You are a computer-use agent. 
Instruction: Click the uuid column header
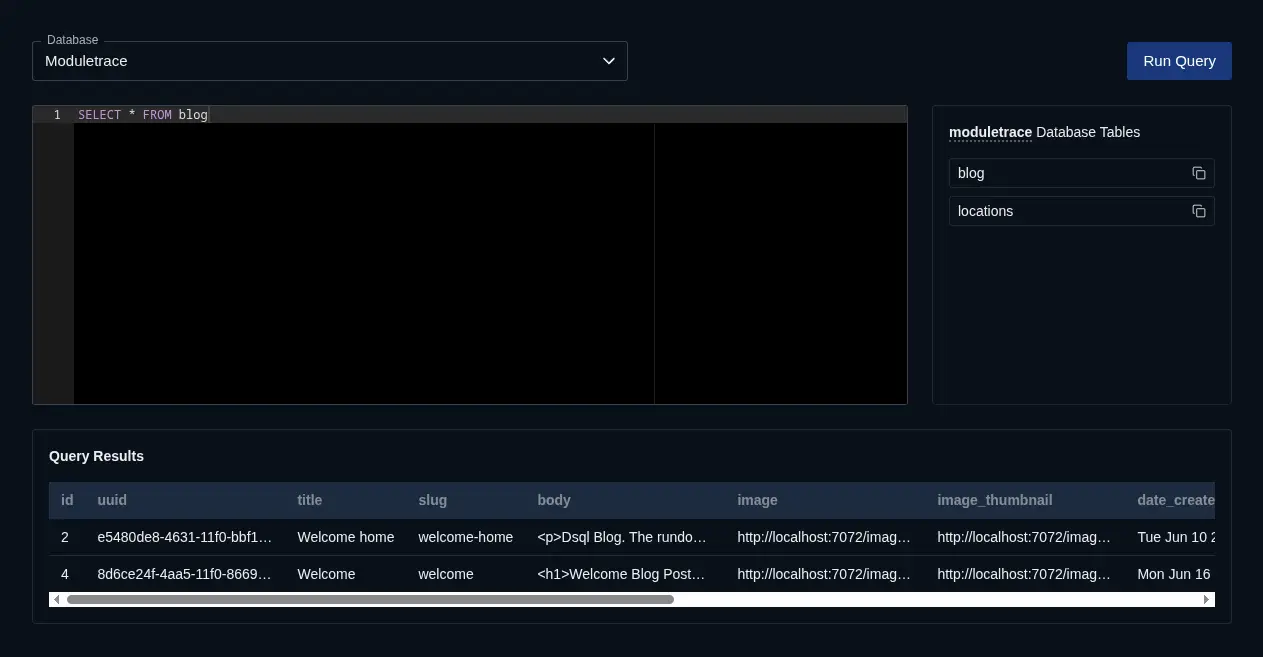click(x=111, y=500)
